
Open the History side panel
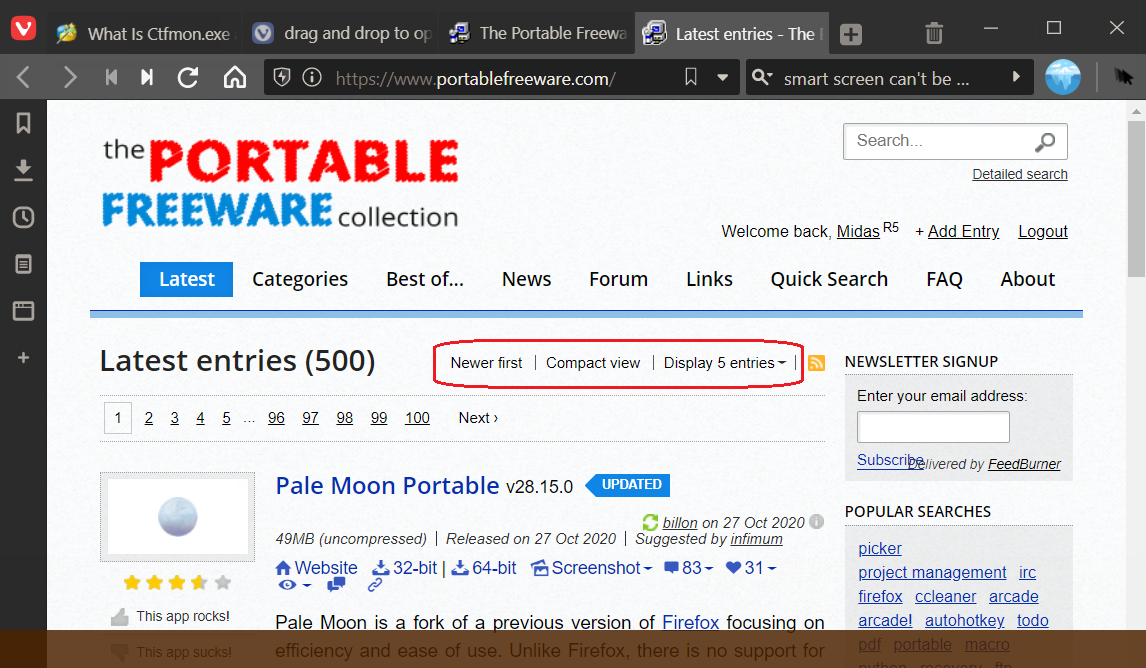click(23, 217)
